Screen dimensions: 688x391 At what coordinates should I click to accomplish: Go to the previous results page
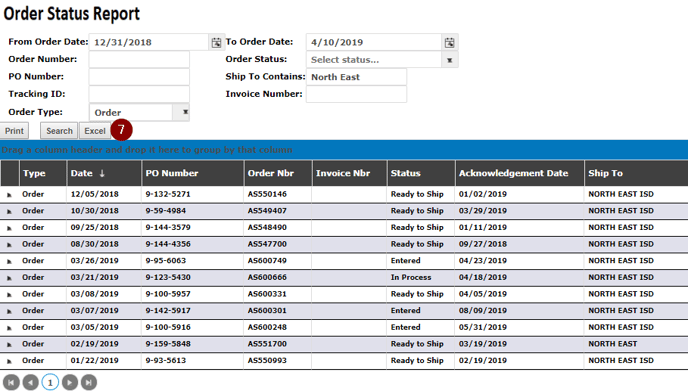(30, 382)
